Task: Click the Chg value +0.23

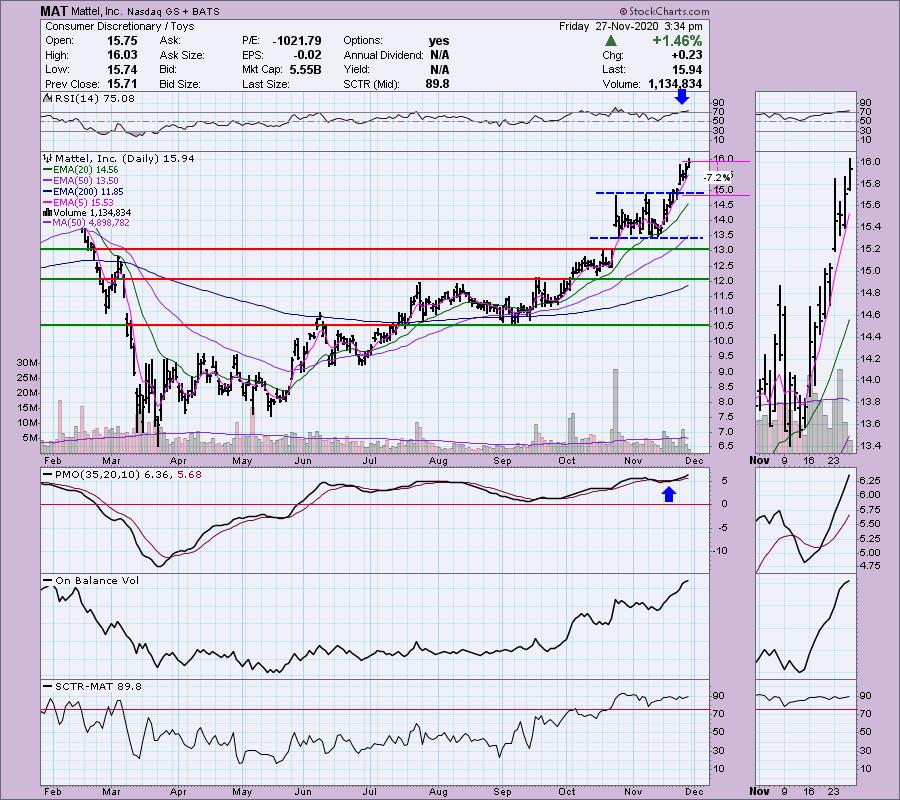Action: tap(688, 55)
